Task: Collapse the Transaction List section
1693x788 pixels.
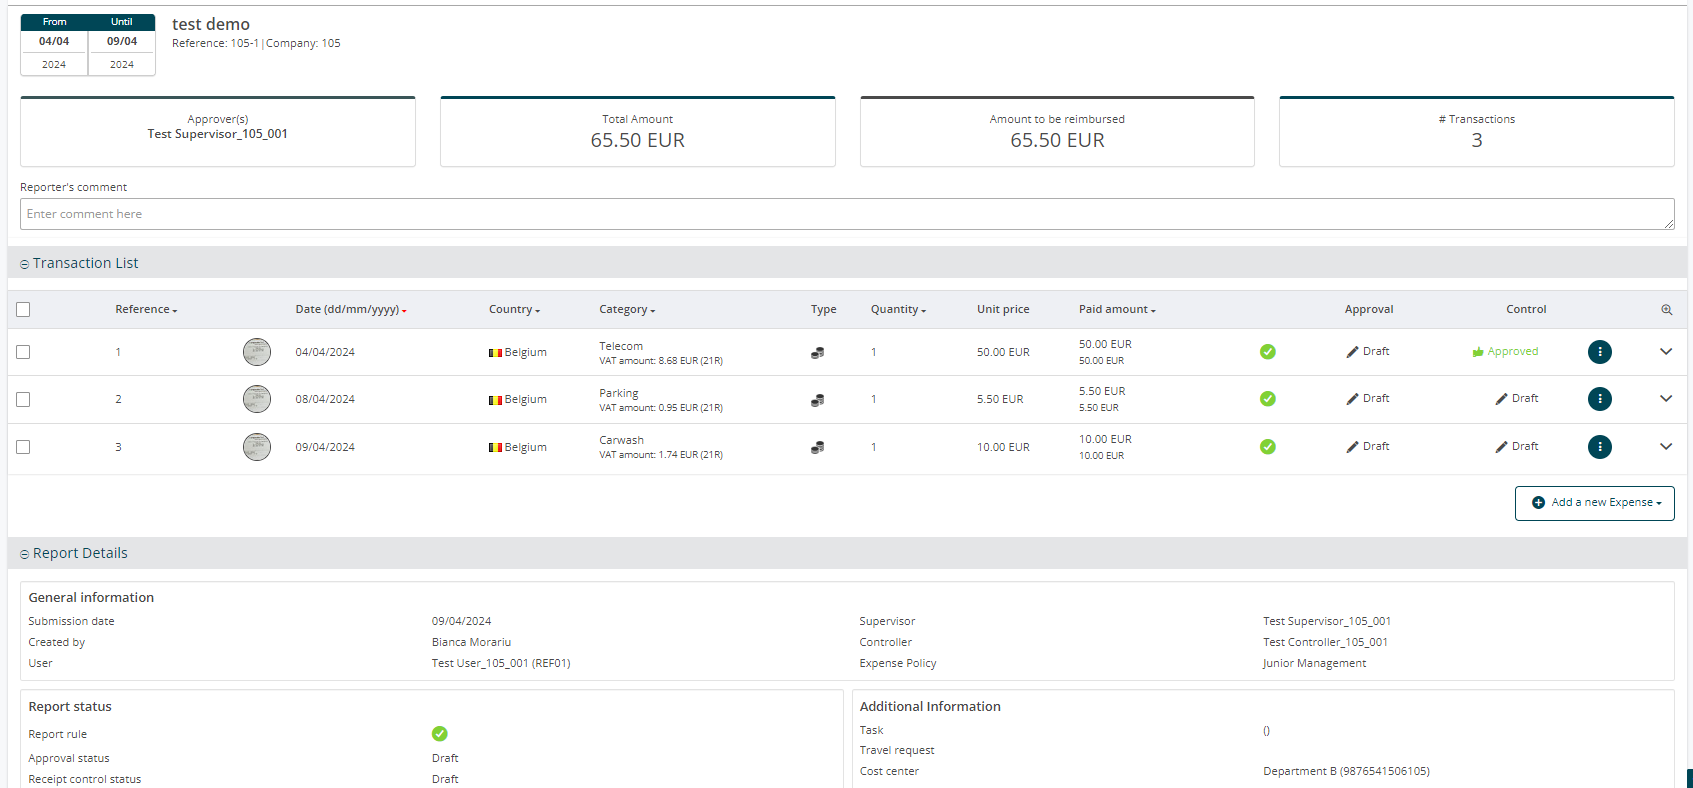Action: tap(25, 264)
